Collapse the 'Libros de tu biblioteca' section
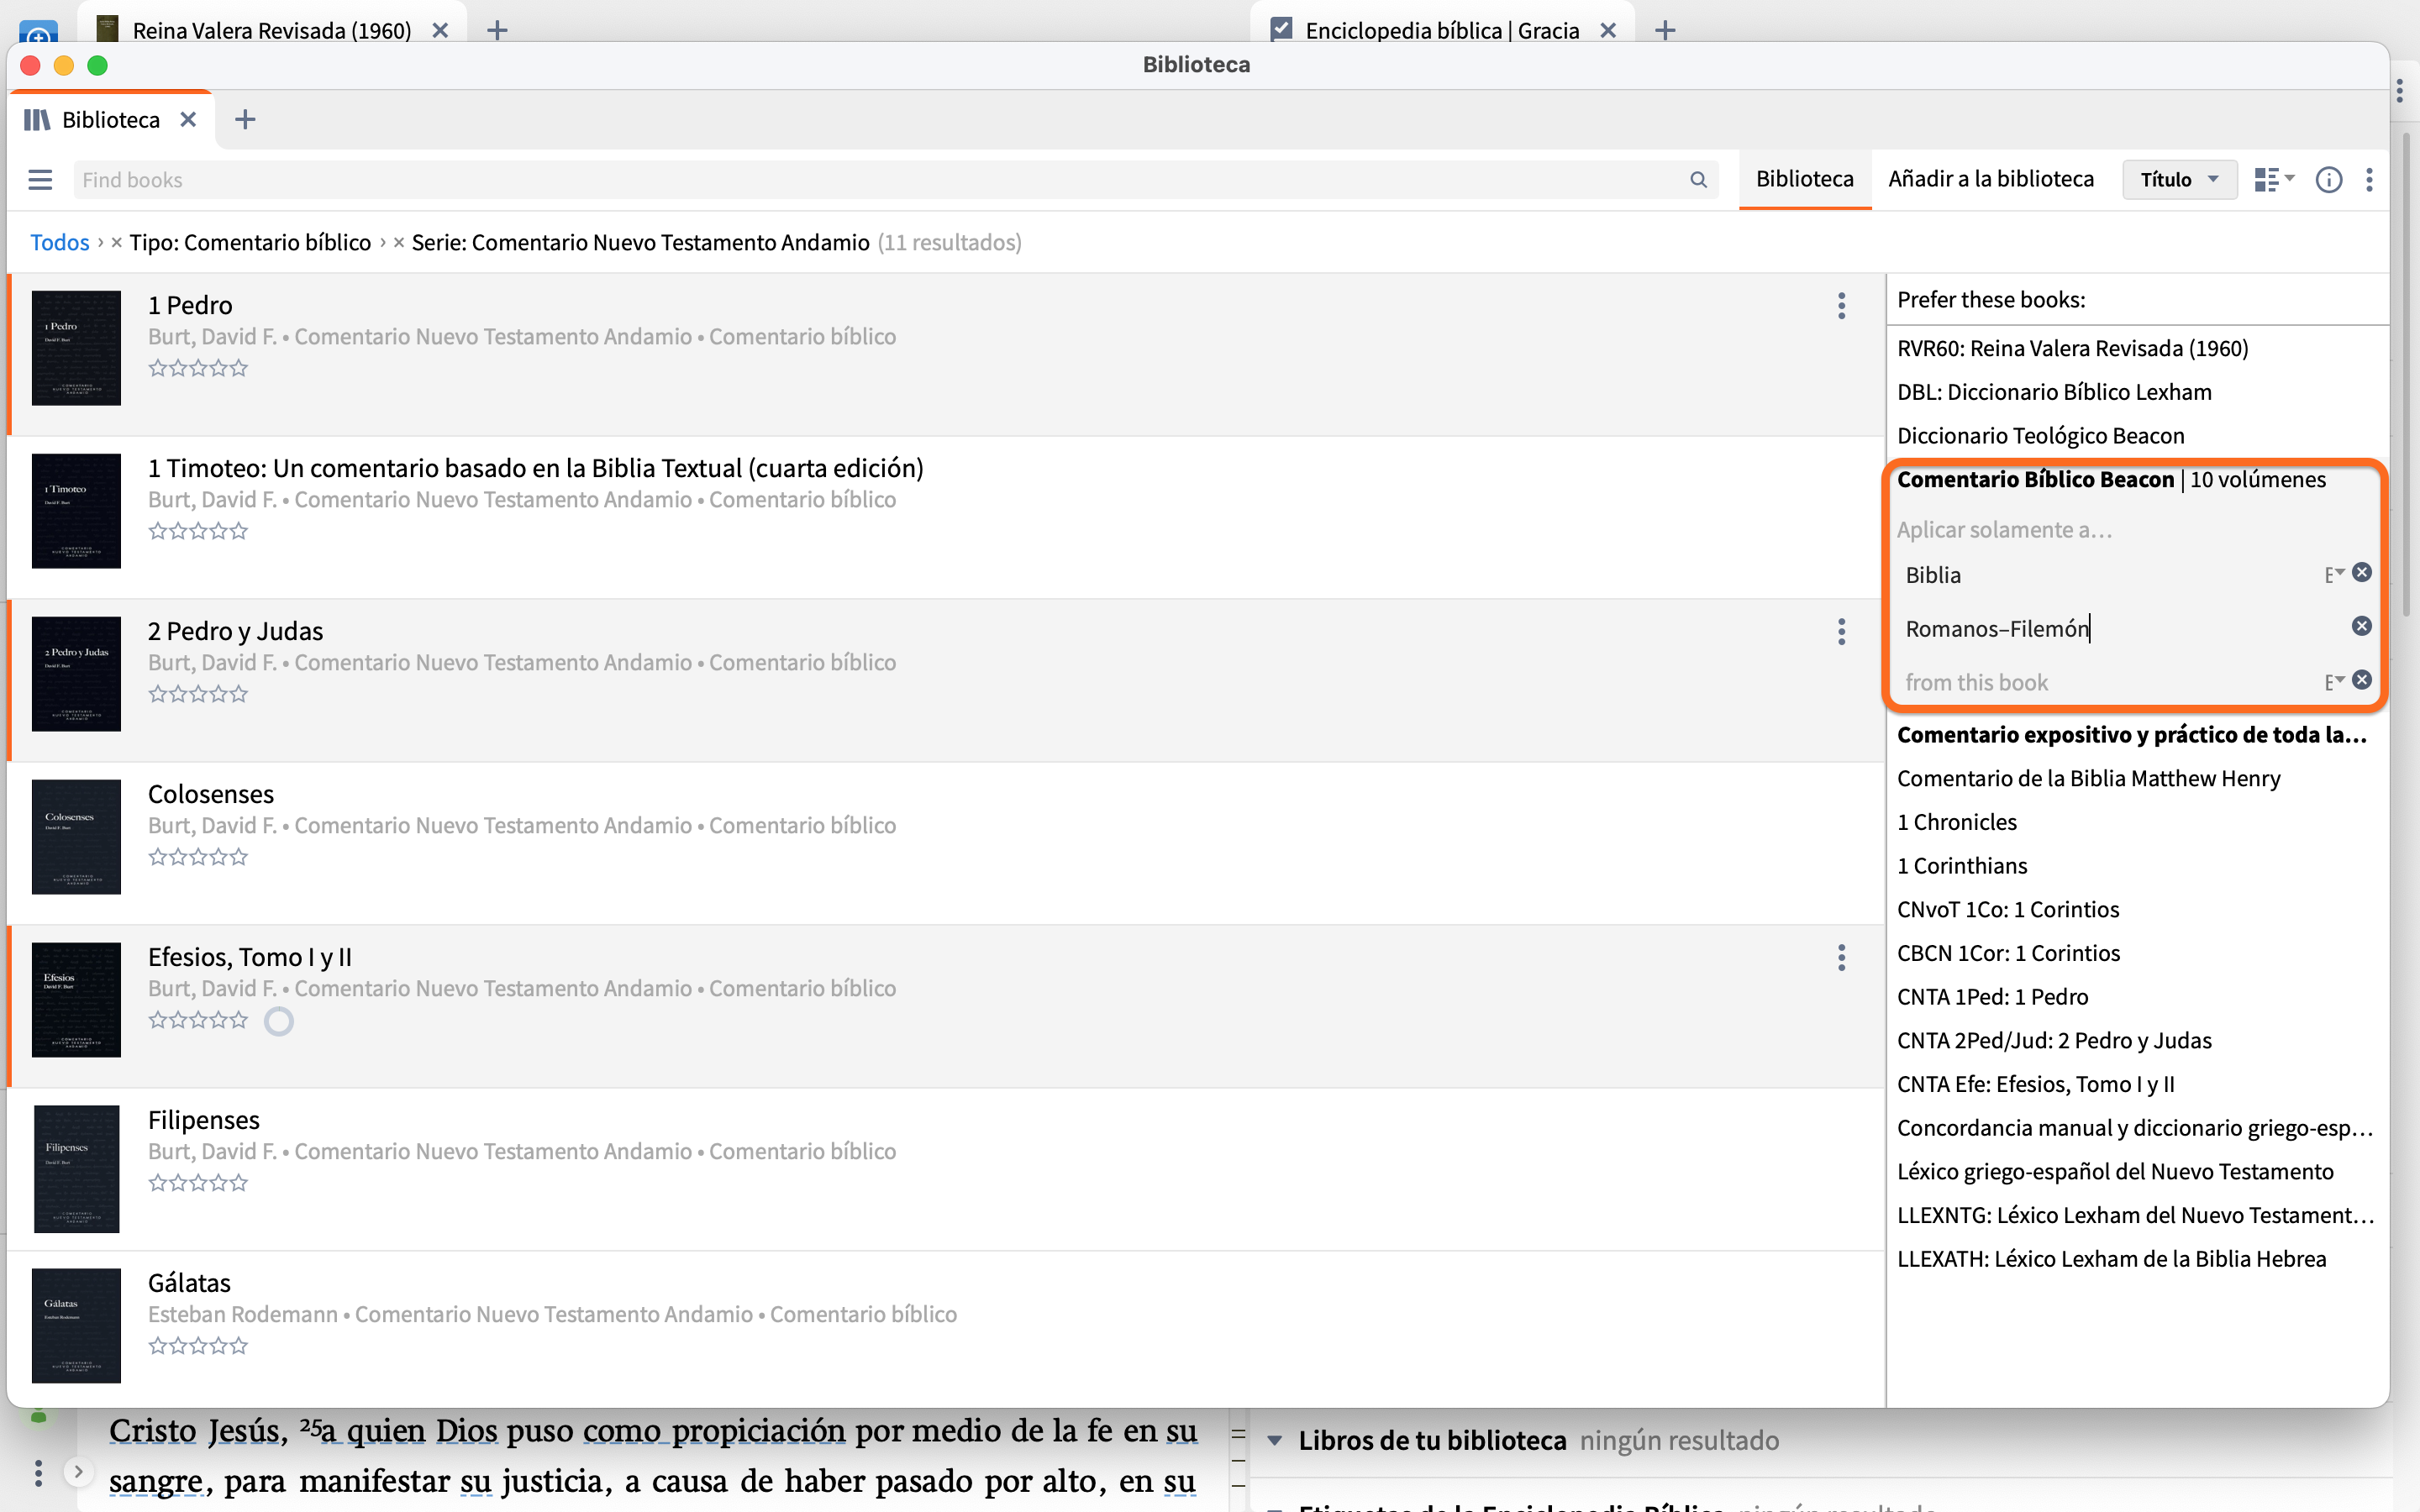The height and width of the screenshot is (1512, 2420). 1275,1441
